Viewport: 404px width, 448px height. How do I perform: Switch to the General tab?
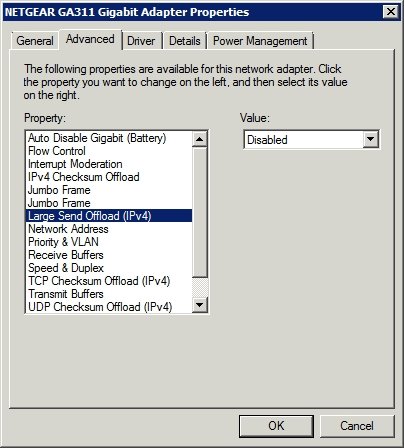tap(35, 41)
